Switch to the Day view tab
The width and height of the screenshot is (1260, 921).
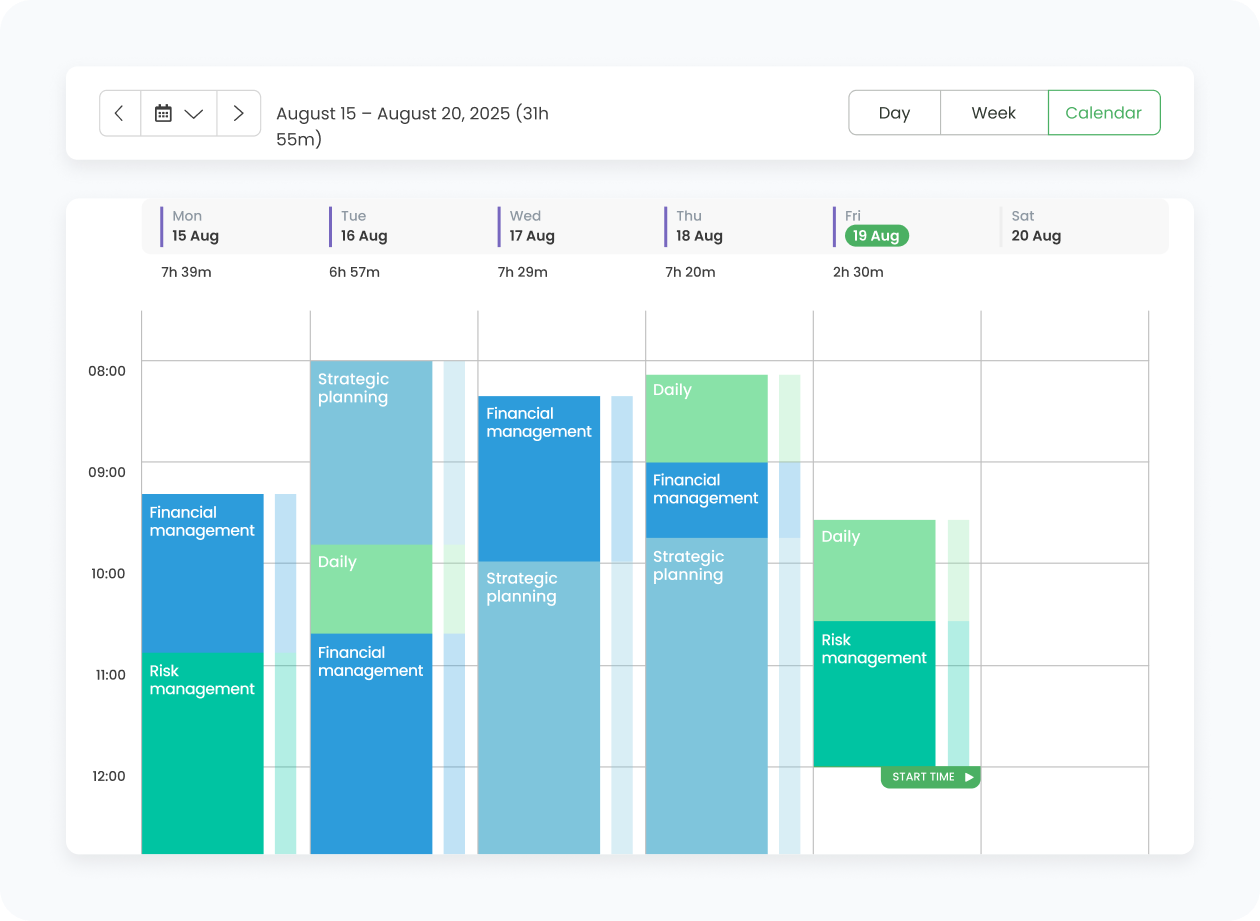click(894, 113)
